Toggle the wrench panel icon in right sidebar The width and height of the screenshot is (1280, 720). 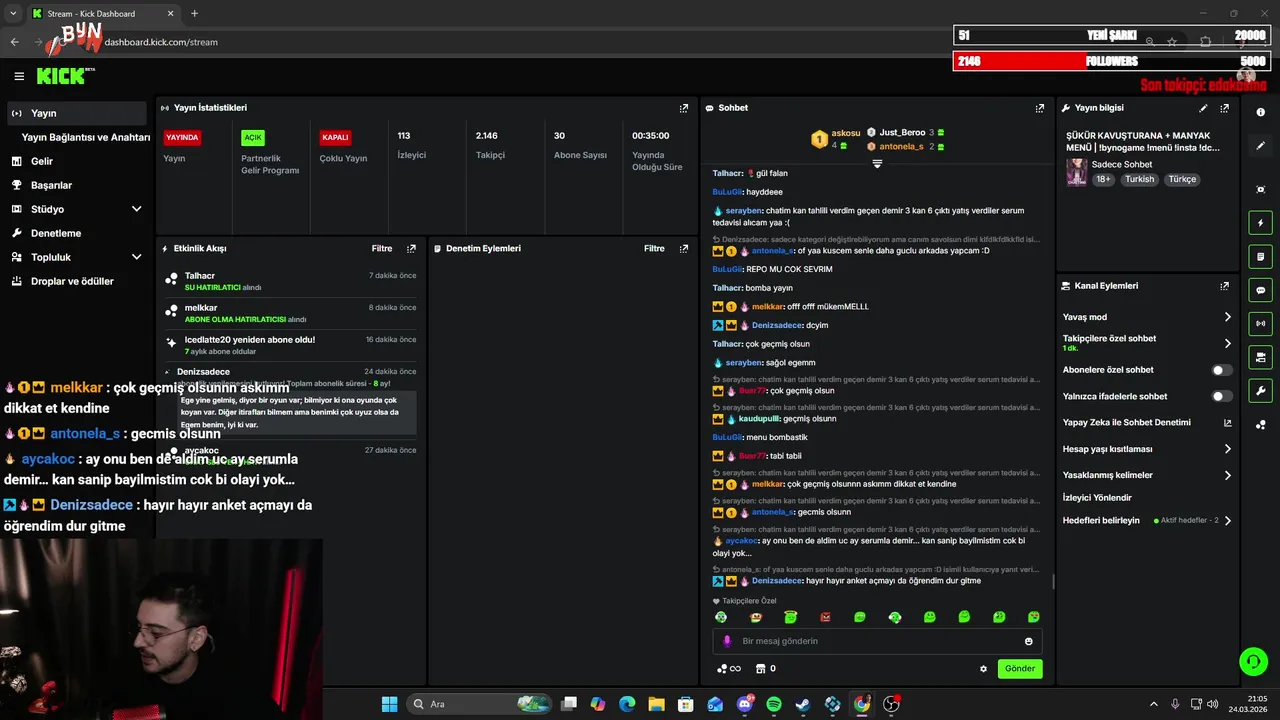pos(1261,390)
